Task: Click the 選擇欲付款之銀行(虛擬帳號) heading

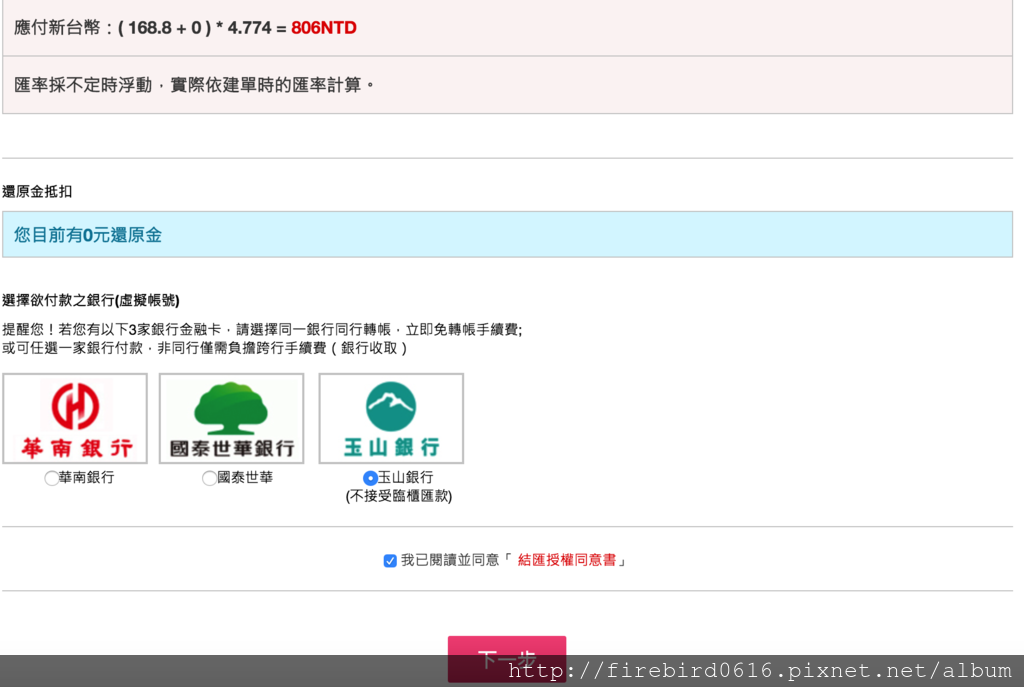Action: click(91, 300)
